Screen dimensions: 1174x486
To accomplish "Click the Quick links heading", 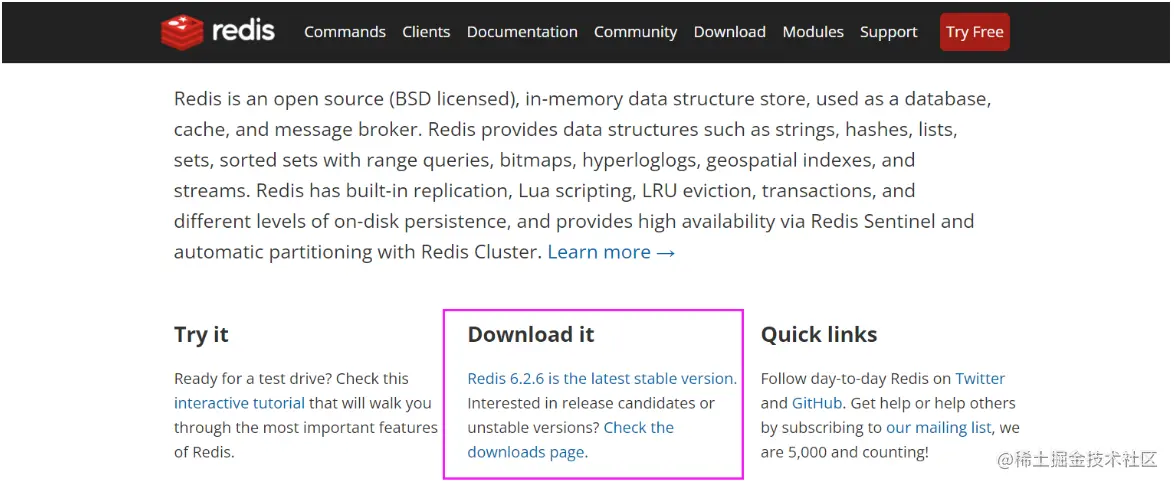I will [818, 335].
